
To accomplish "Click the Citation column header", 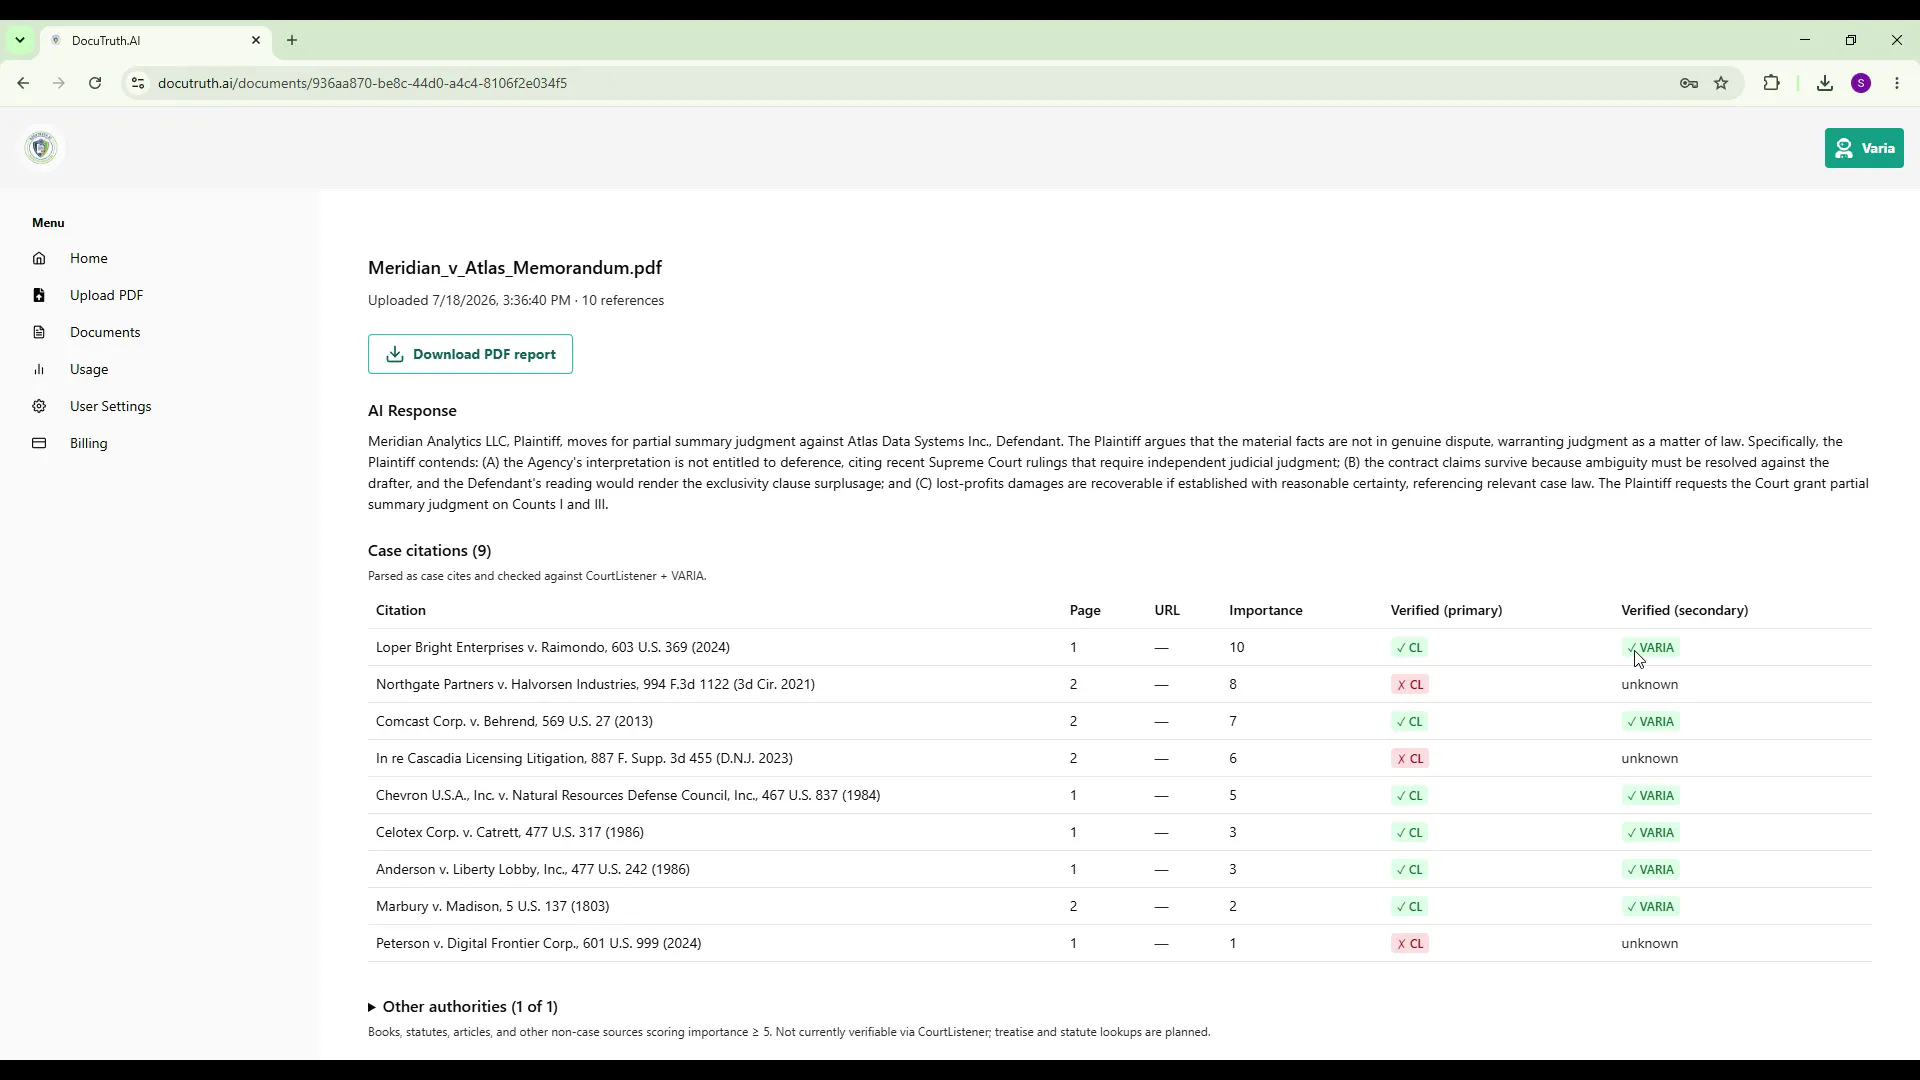I will click(401, 610).
